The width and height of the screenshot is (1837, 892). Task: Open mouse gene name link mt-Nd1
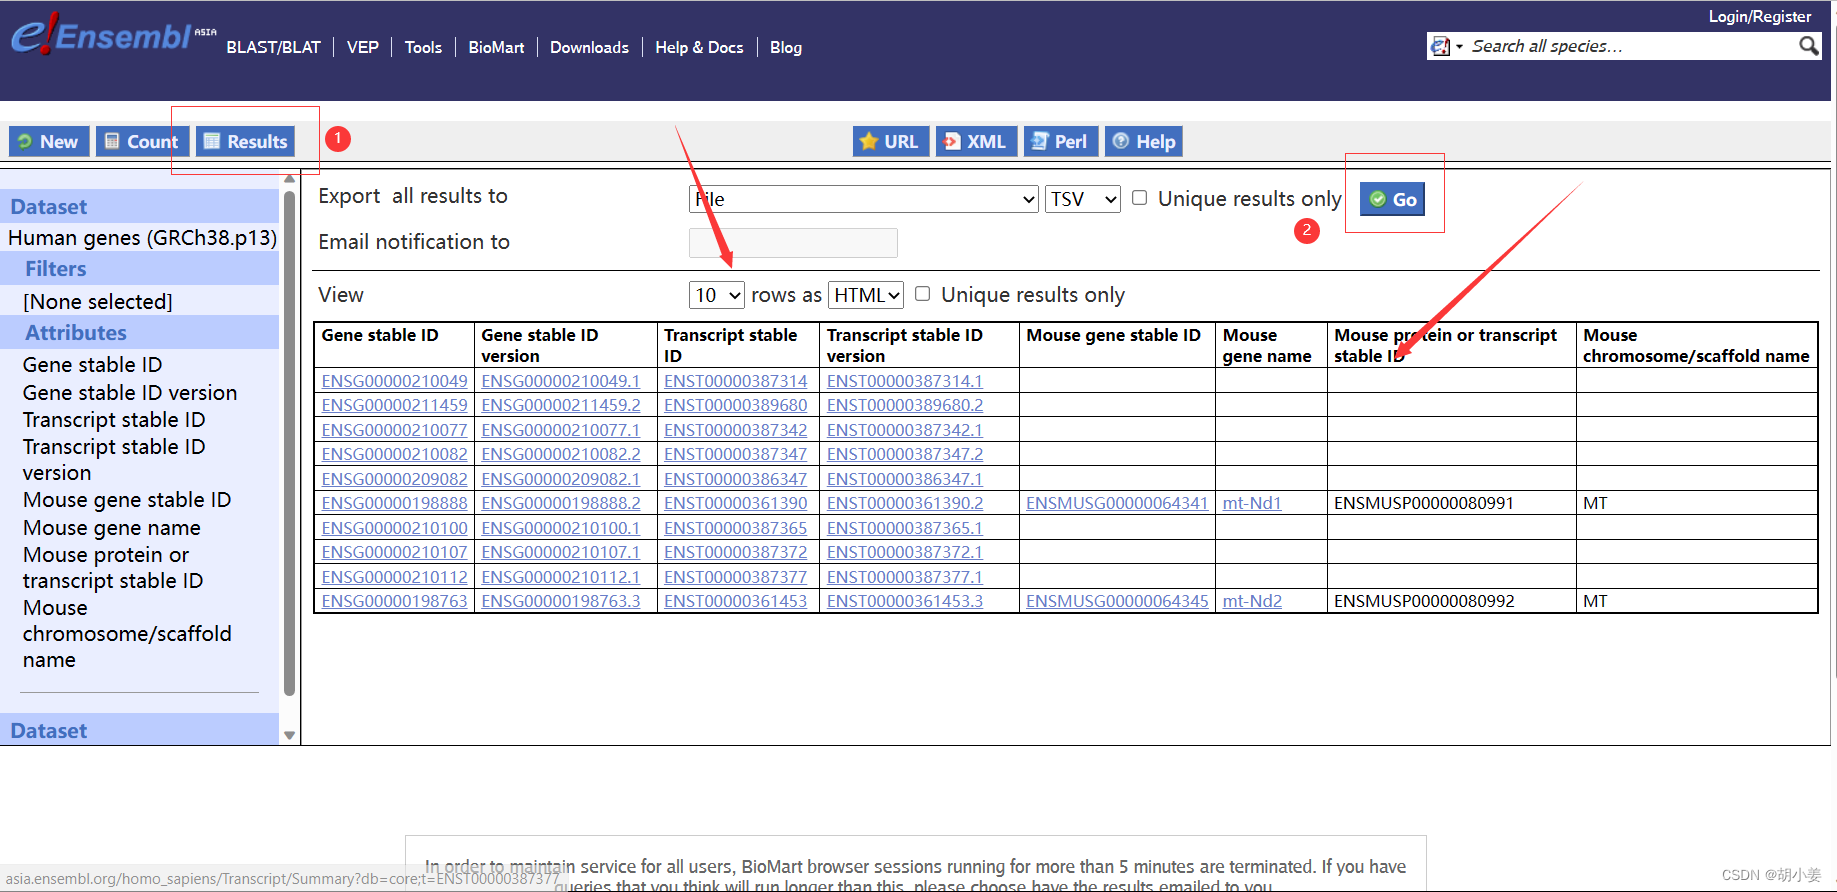(x=1252, y=503)
